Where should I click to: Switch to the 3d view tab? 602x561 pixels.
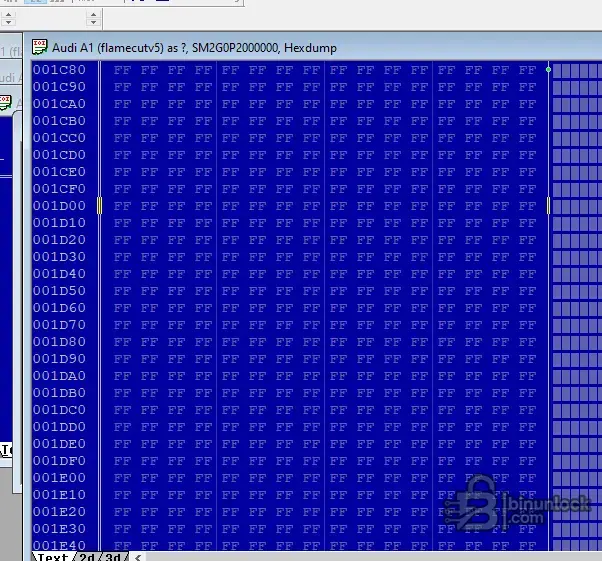pyautogui.click(x=113, y=557)
